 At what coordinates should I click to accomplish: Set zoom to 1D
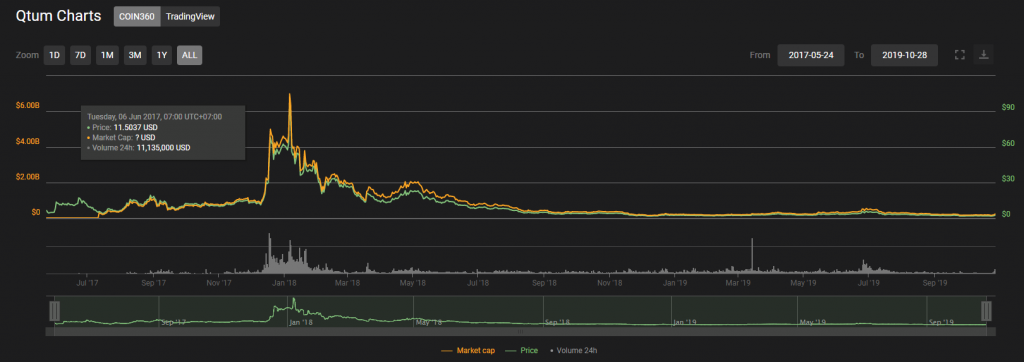click(54, 56)
